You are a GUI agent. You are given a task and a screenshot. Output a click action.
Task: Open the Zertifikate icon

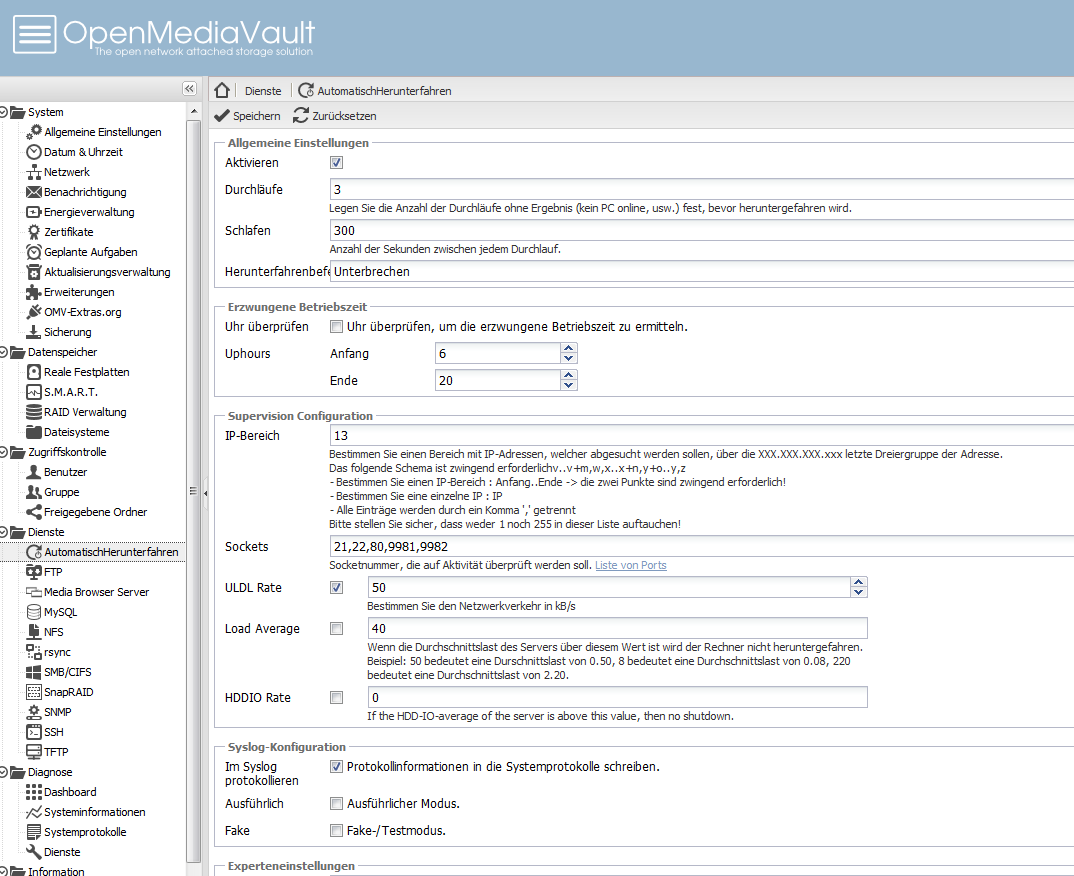click(34, 232)
